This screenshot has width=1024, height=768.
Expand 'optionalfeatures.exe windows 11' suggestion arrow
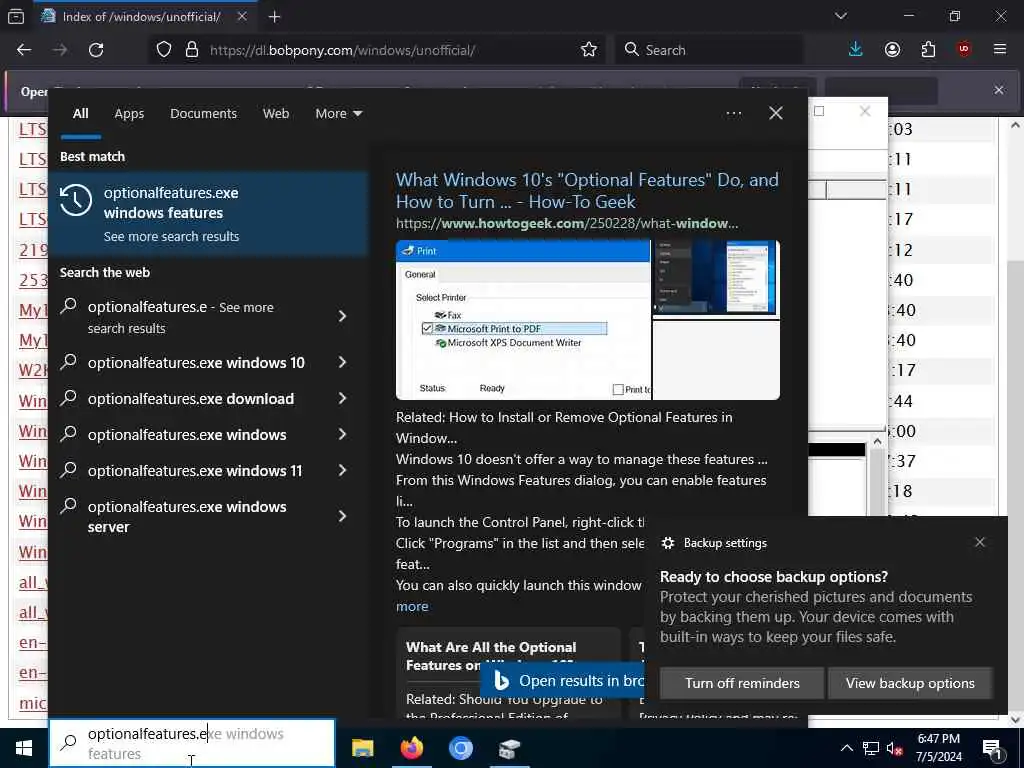tap(342, 470)
